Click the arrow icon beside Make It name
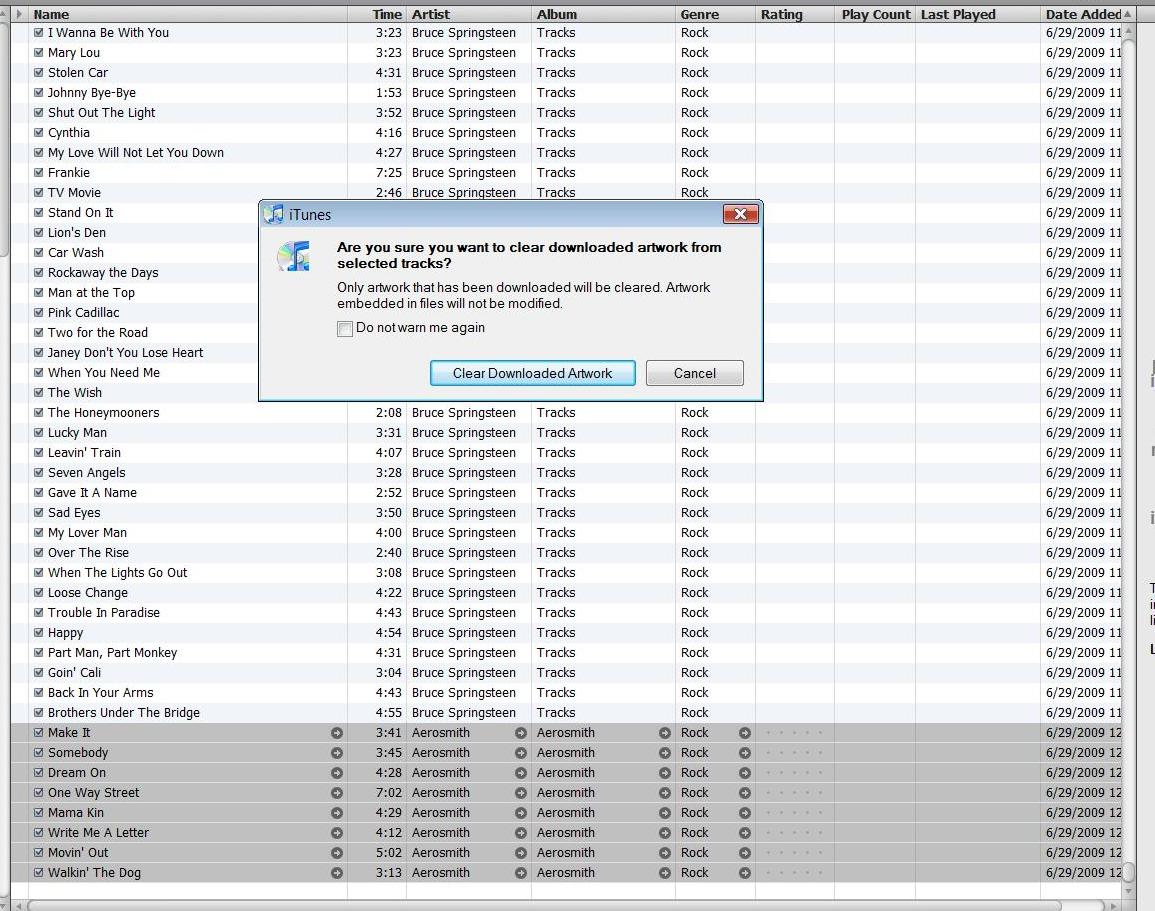Viewport: 1155px width, 911px height. click(337, 733)
